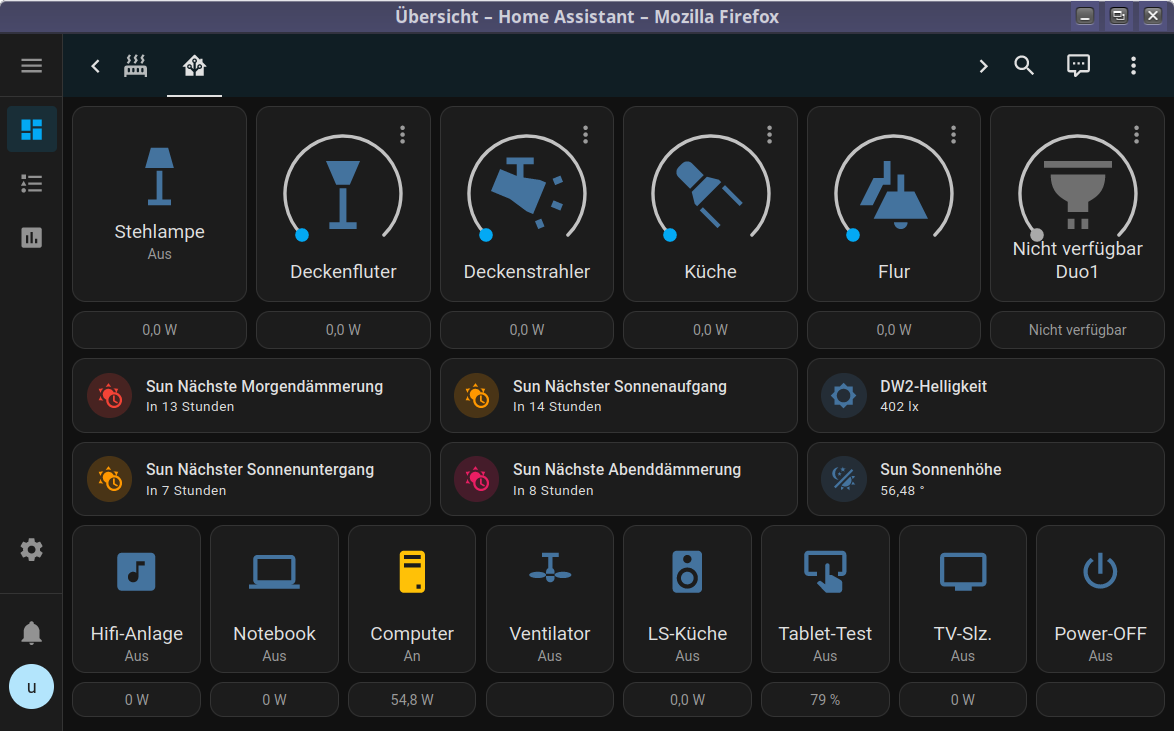The width and height of the screenshot is (1174, 731).
Task: Select the home view tab
Action: pyautogui.click(x=194, y=66)
